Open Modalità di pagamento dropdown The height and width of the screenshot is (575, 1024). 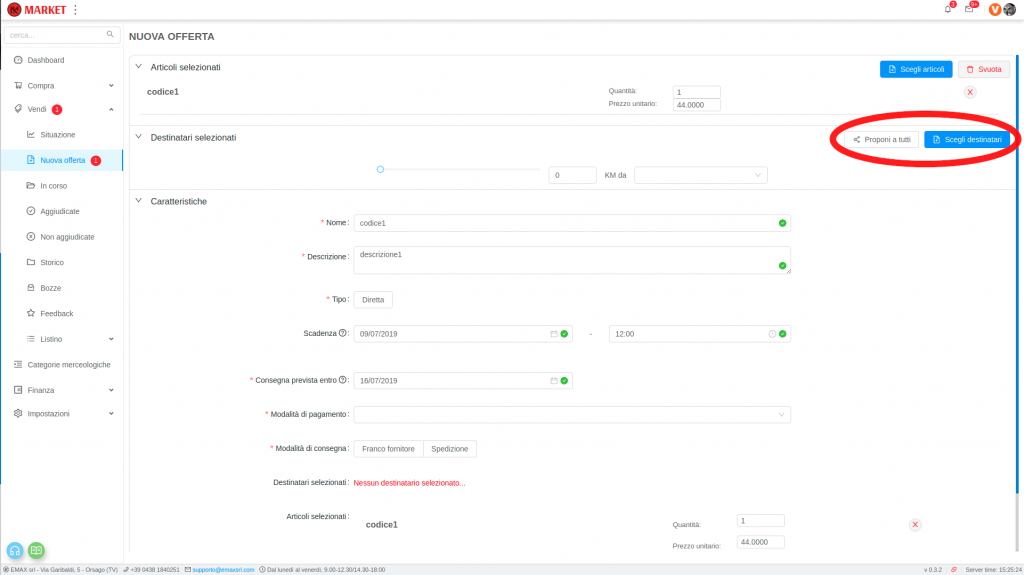[x=572, y=414]
